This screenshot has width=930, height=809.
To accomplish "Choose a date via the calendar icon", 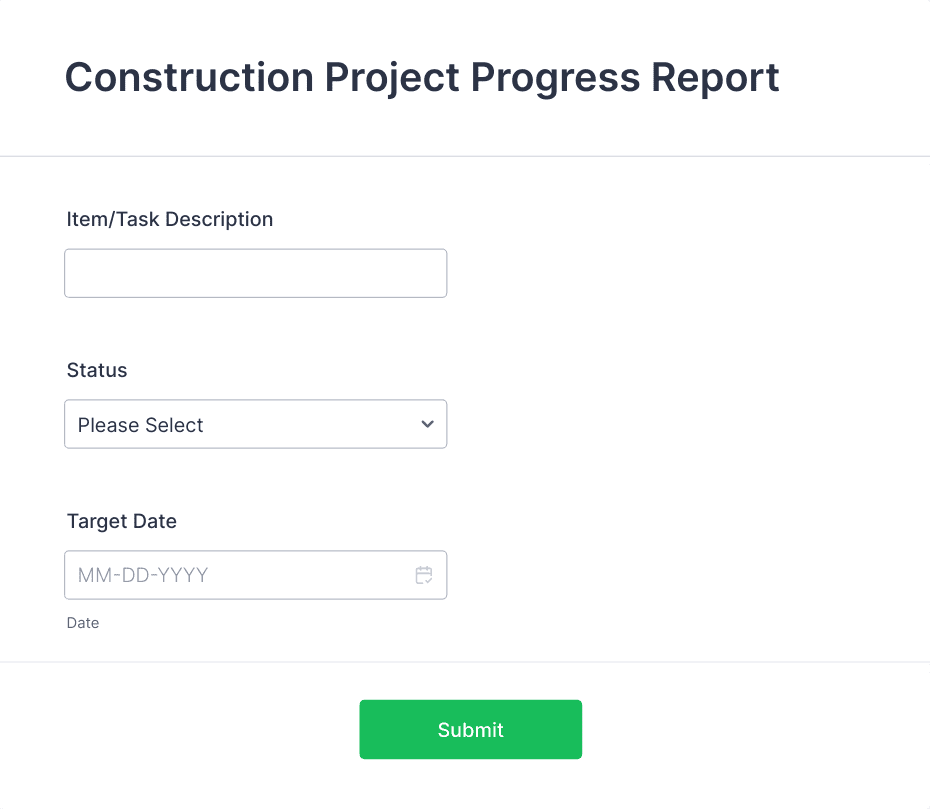I will [x=423, y=575].
